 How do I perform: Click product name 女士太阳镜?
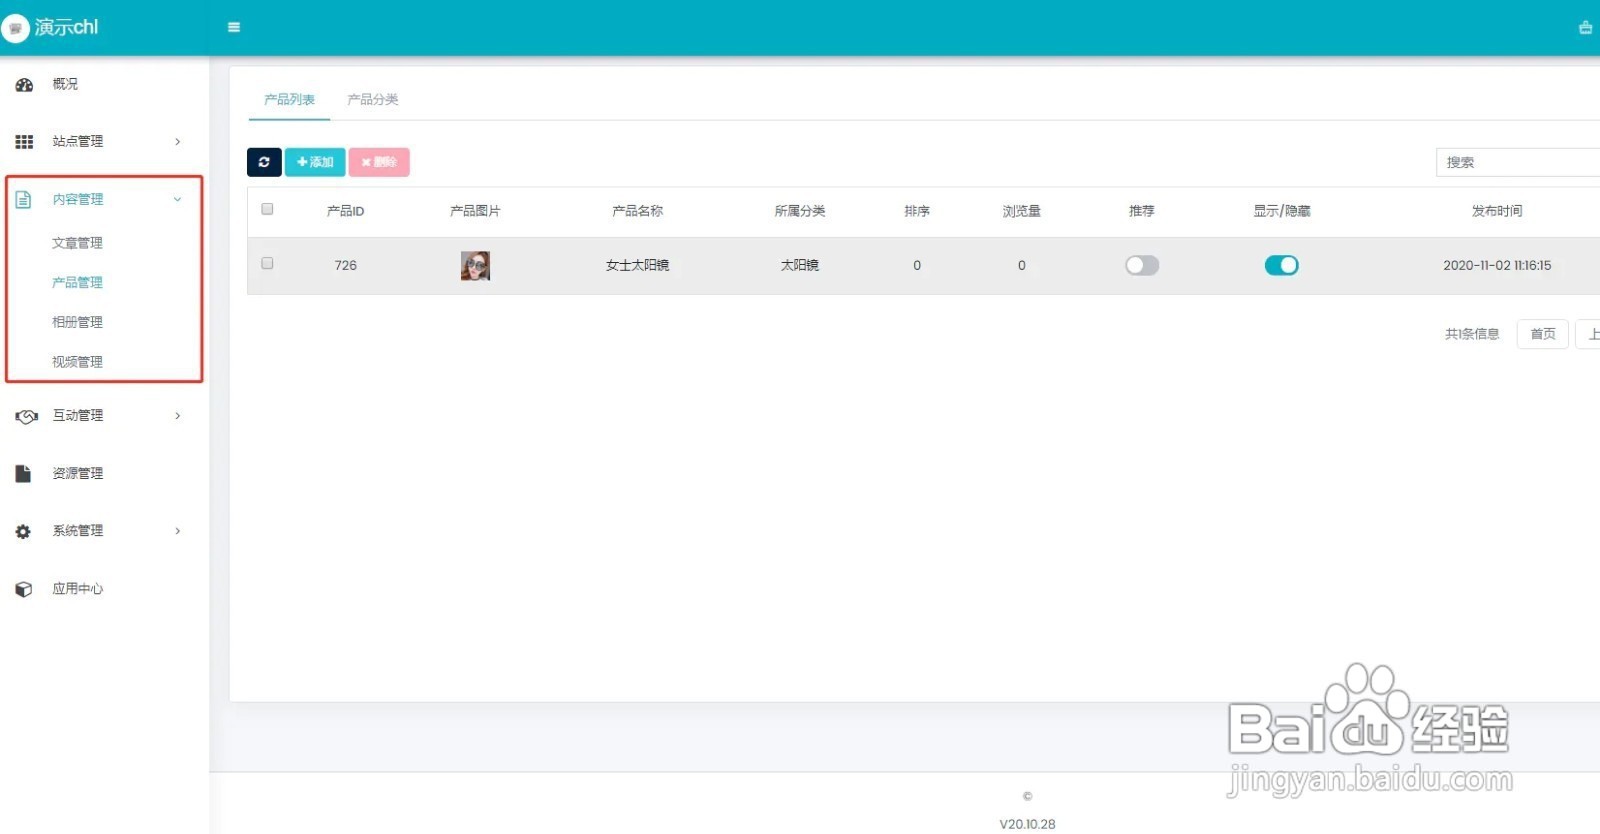637,265
